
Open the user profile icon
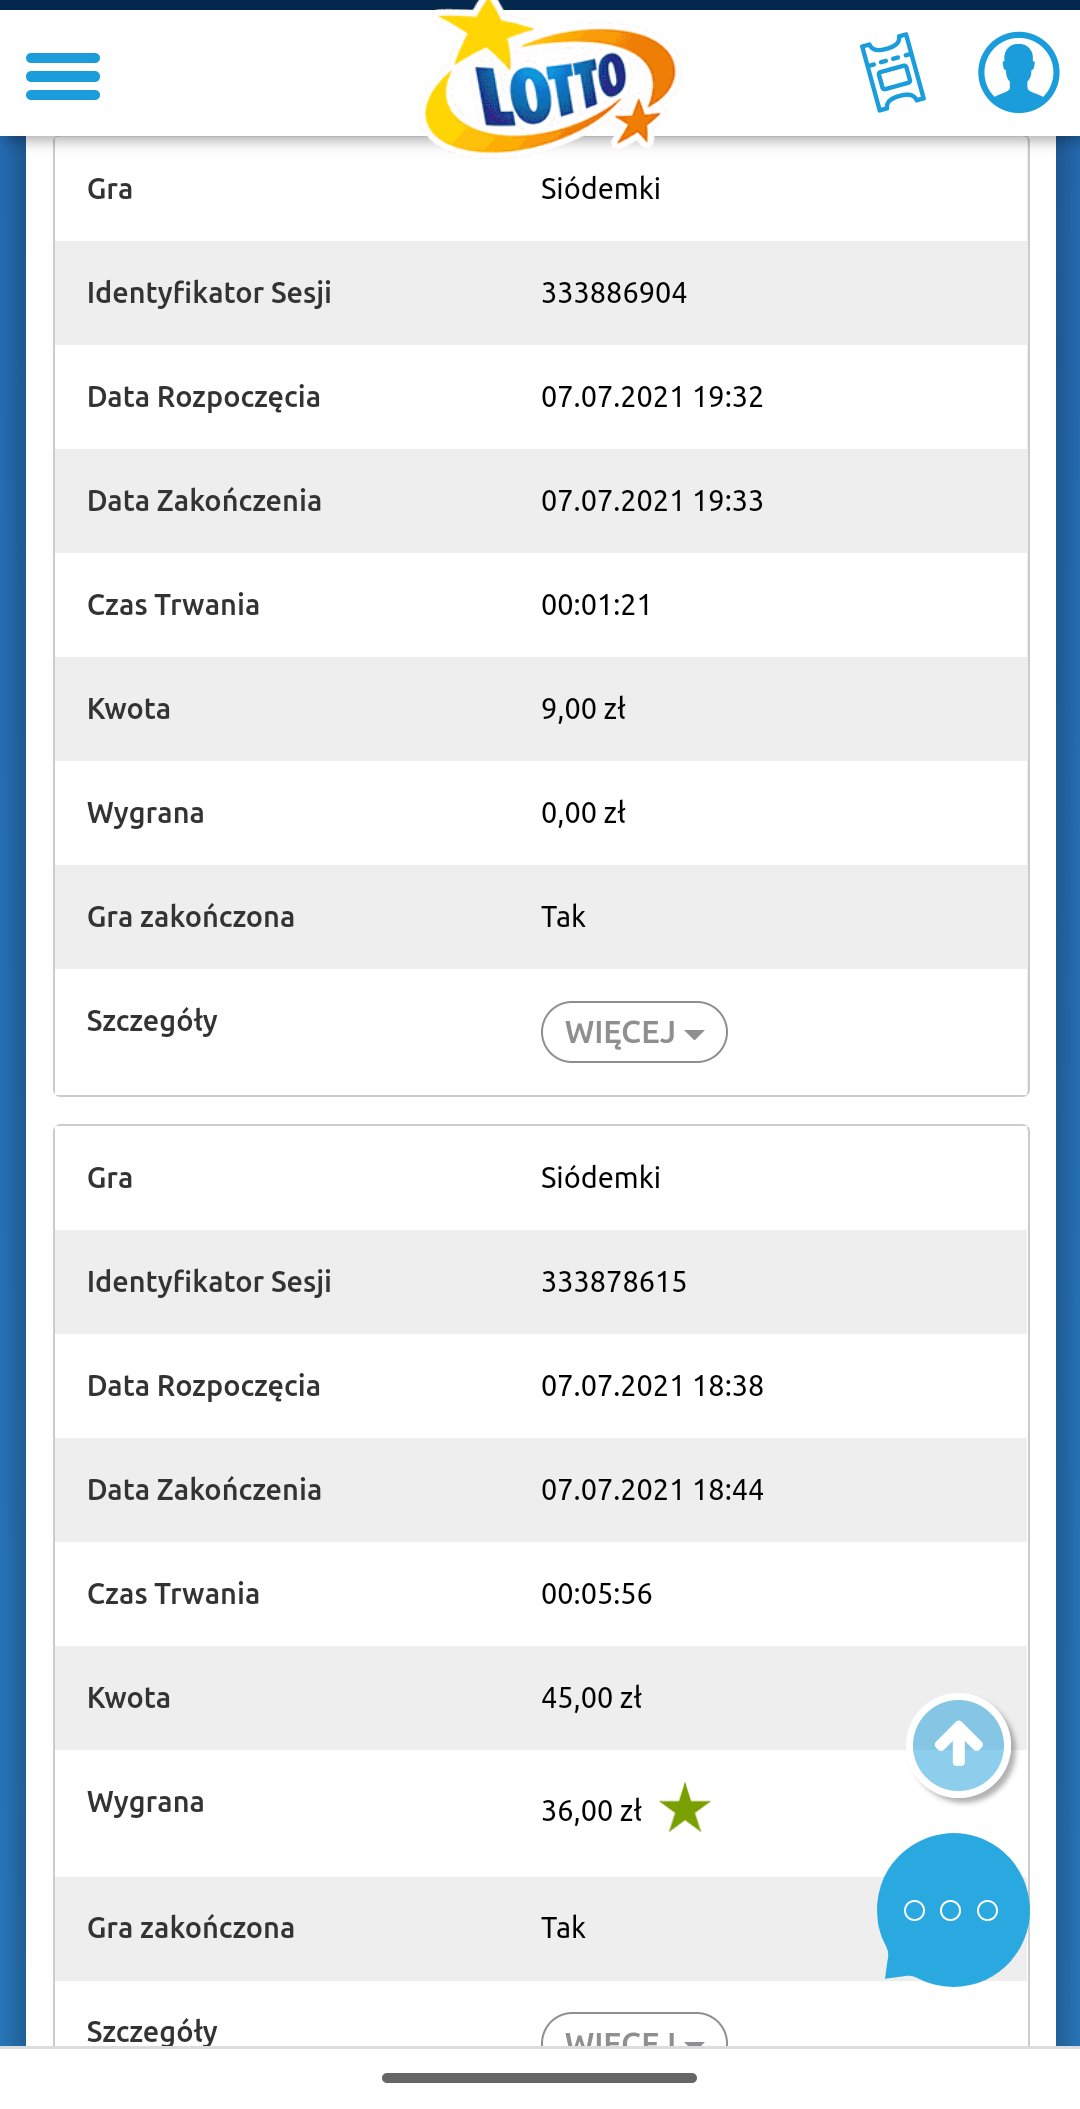[1018, 73]
